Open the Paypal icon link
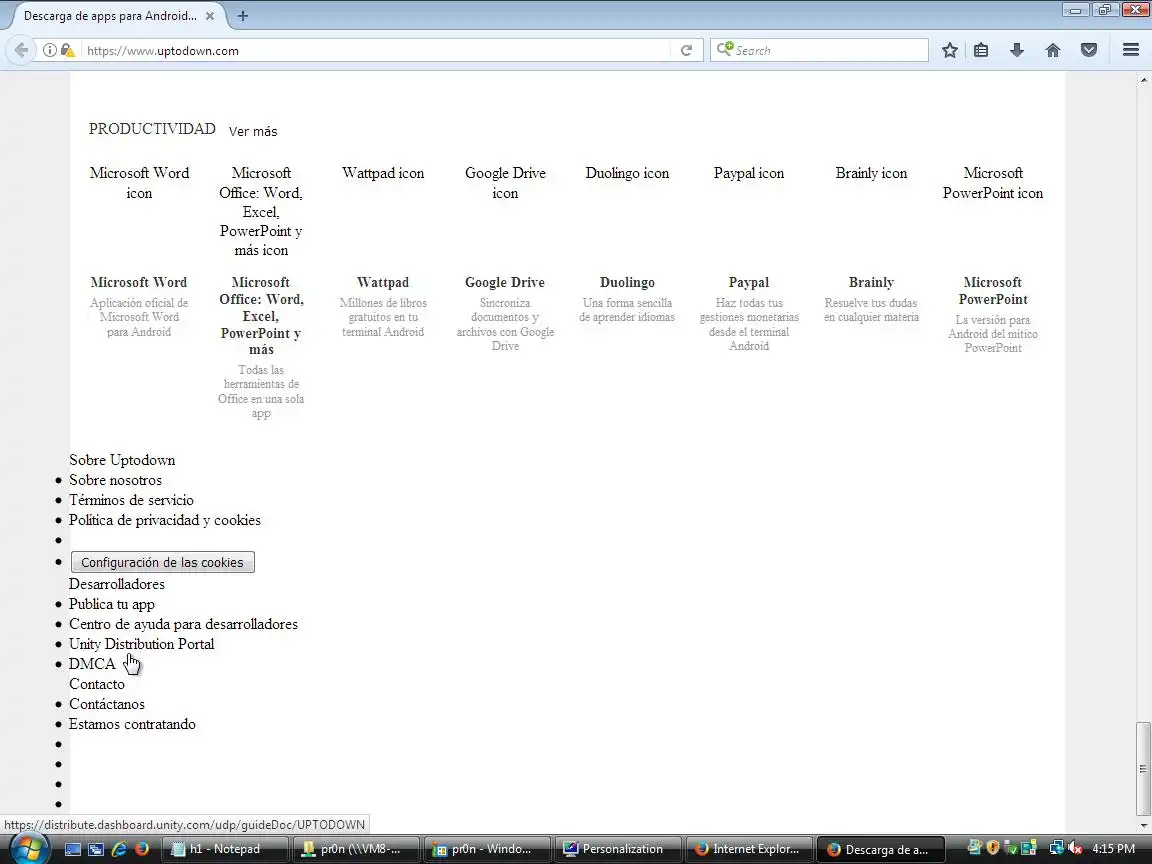1152x864 pixels. pos(749,173)
